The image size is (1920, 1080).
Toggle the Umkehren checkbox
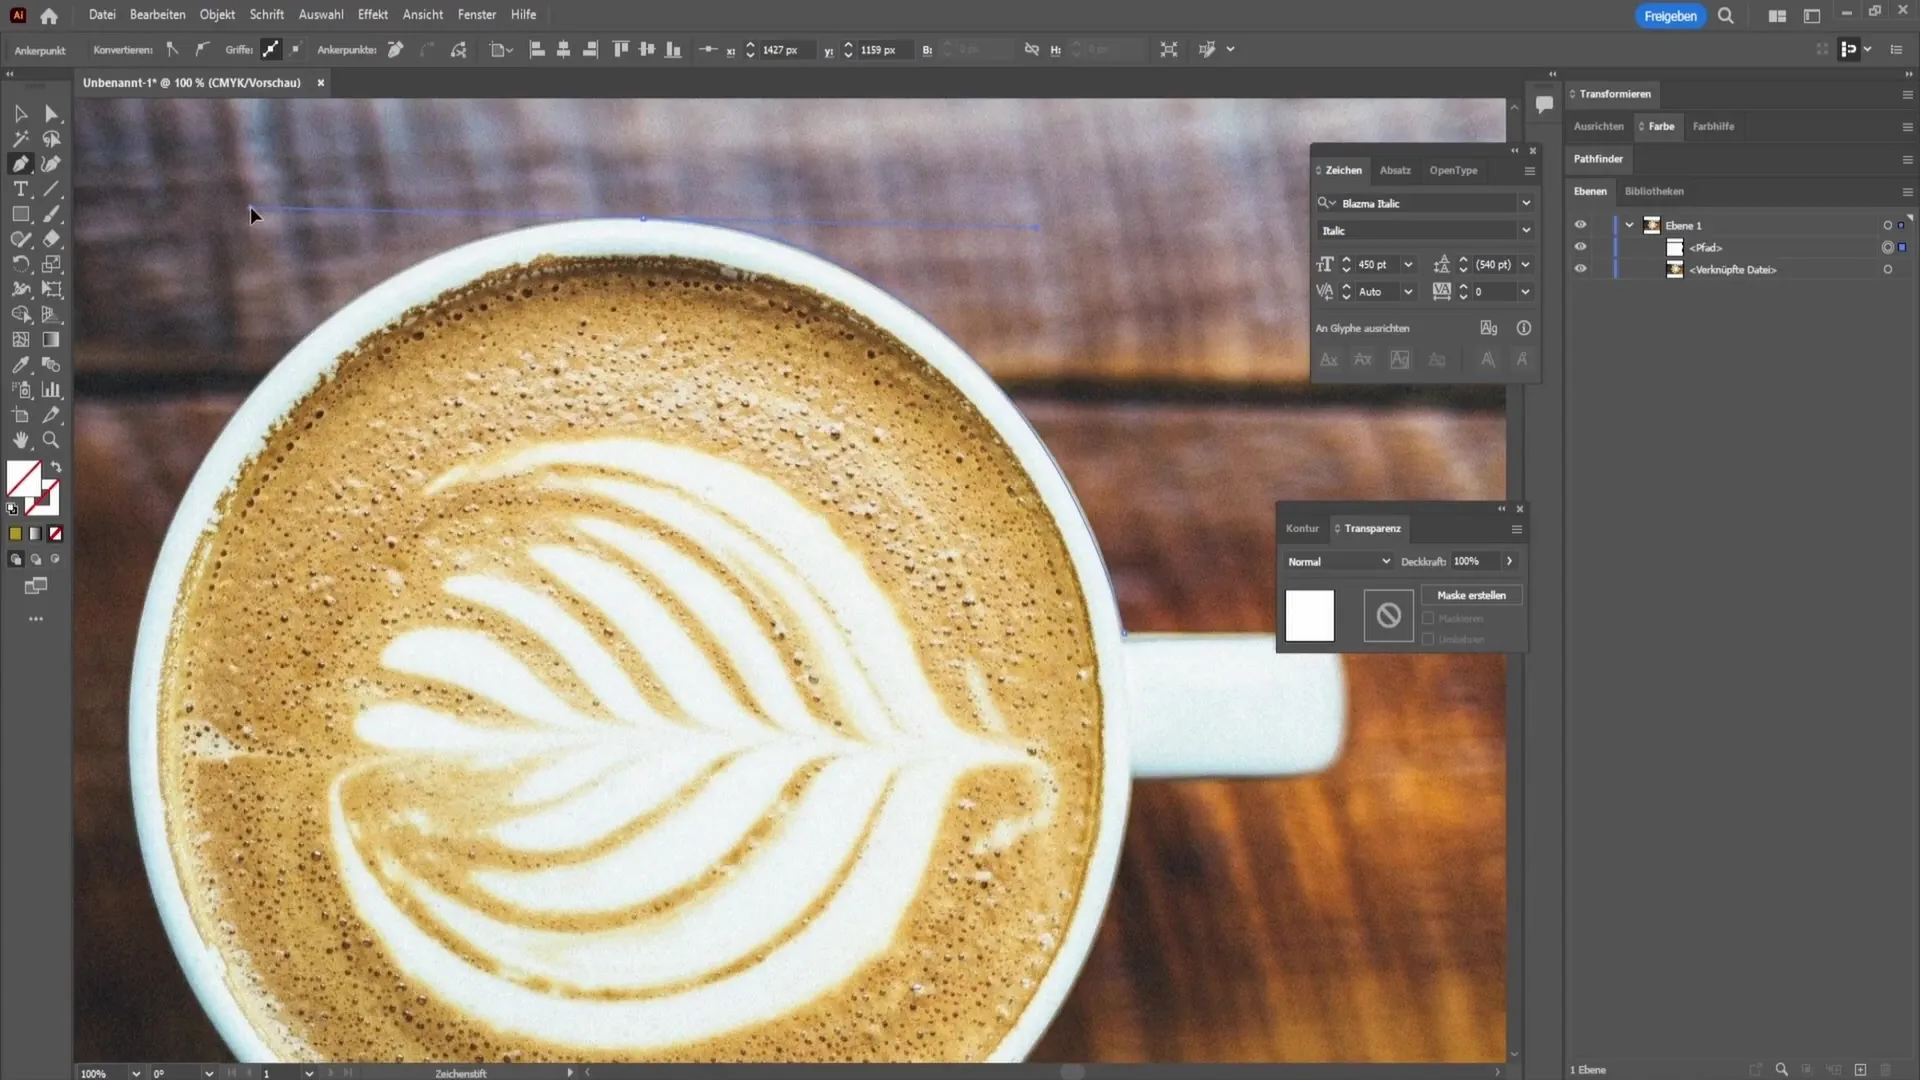pyautogui.click(x=1428, y=639)
